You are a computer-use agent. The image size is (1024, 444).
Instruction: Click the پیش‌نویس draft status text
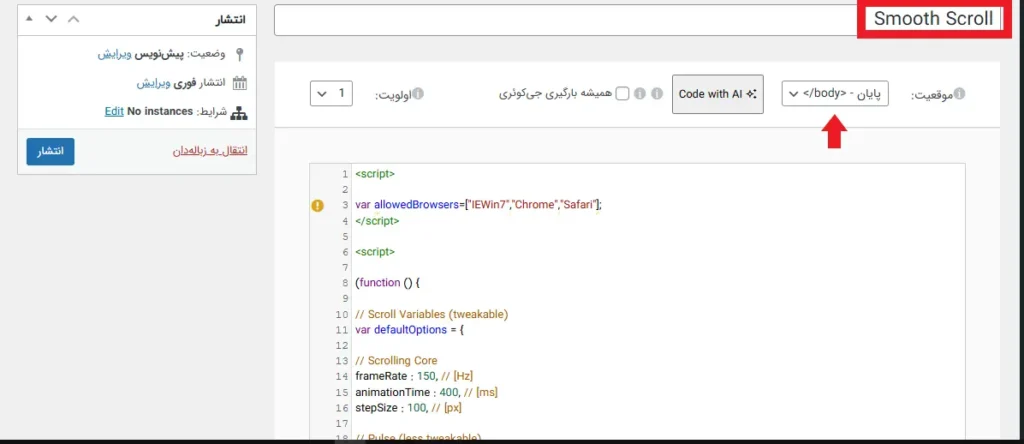160,54
